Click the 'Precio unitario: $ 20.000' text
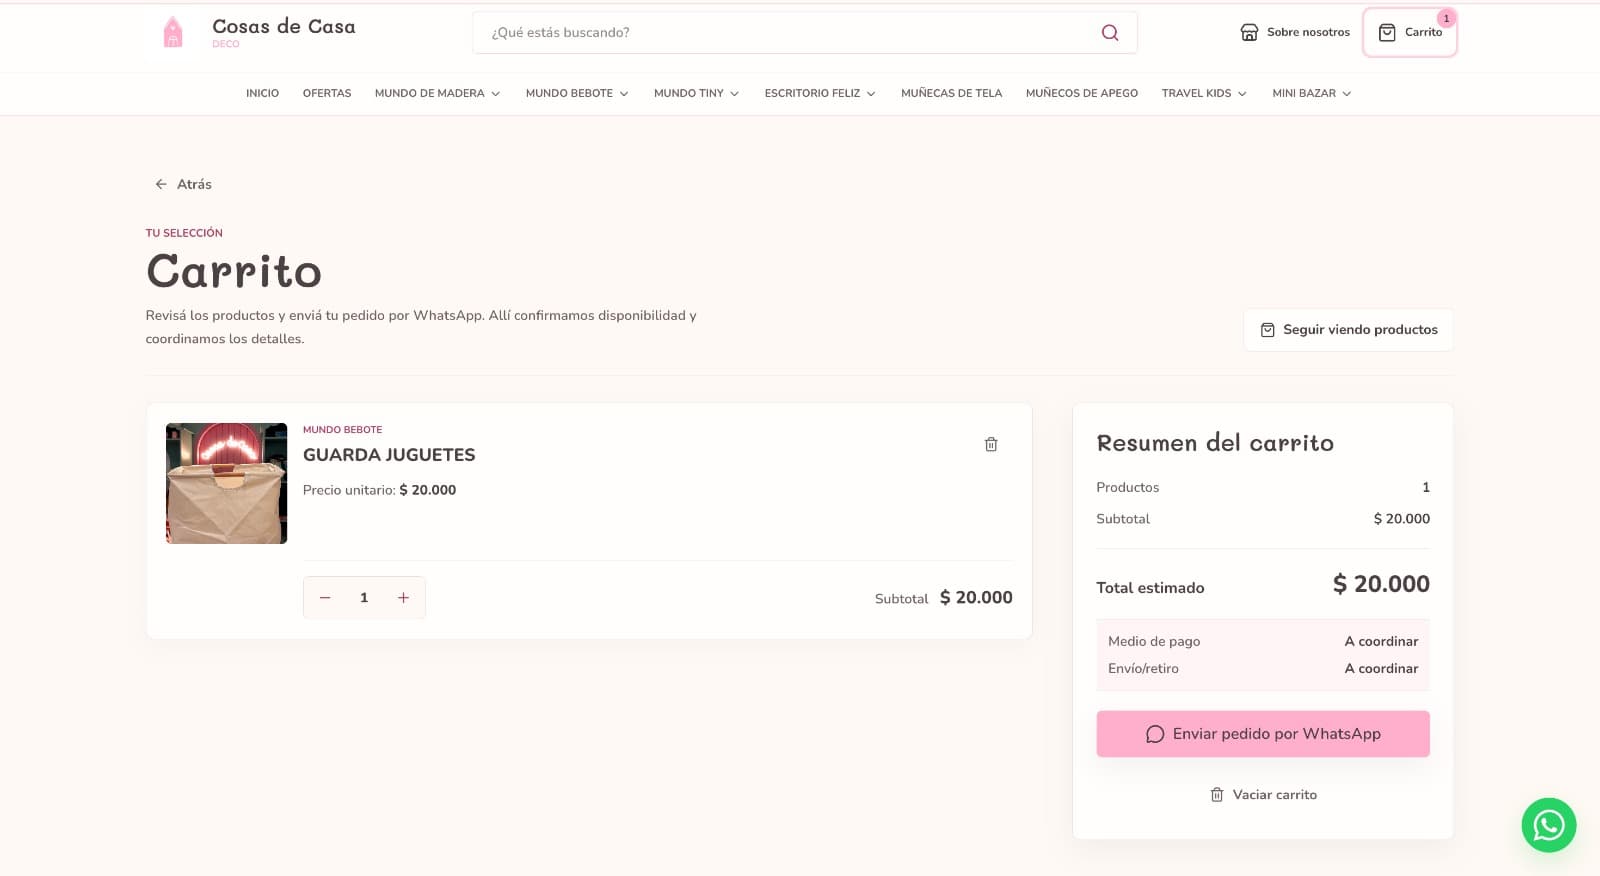This screenshot has height=876, width=1600. click(379, 490)
